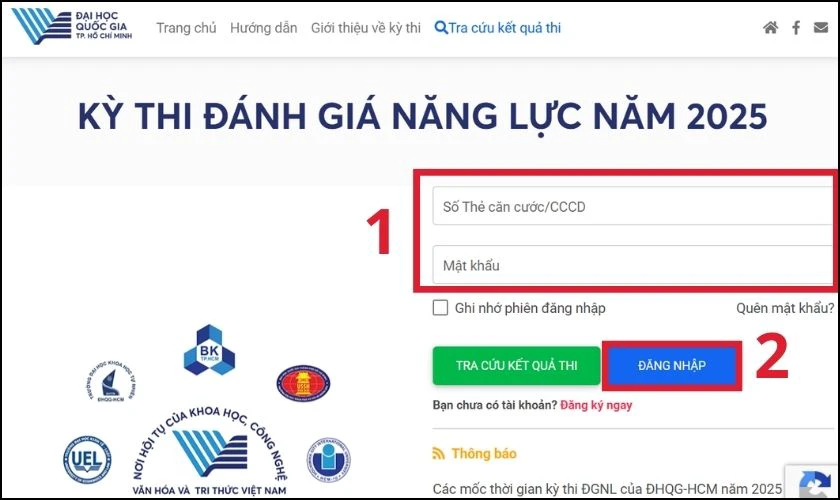840x500 pixels.
Task: Follow the Đăng ký ngay link
Action: point(596,405)
